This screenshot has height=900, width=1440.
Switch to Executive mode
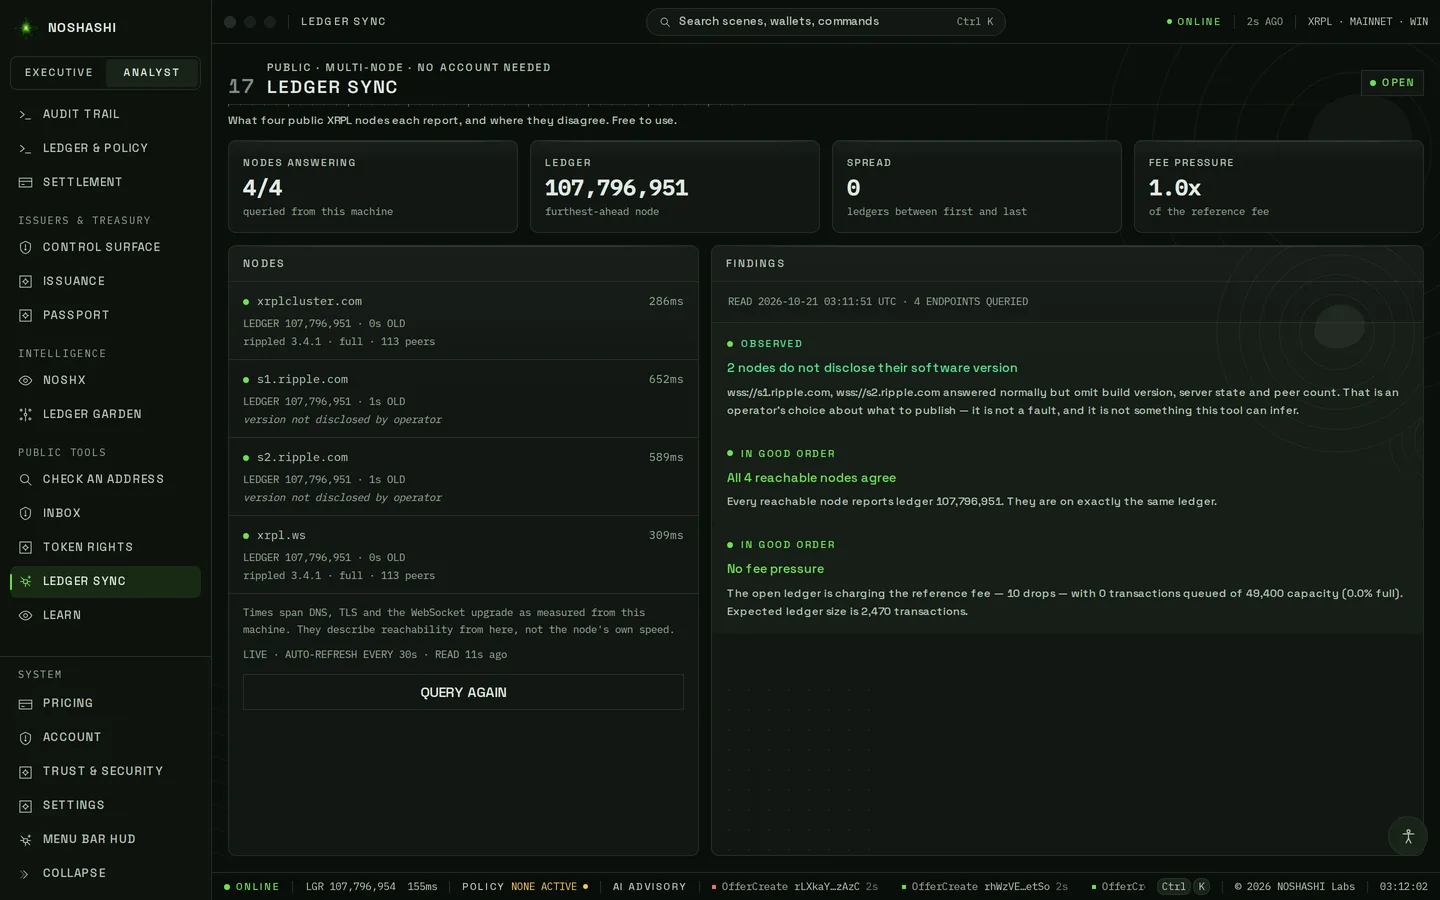(x=59, y=73)
